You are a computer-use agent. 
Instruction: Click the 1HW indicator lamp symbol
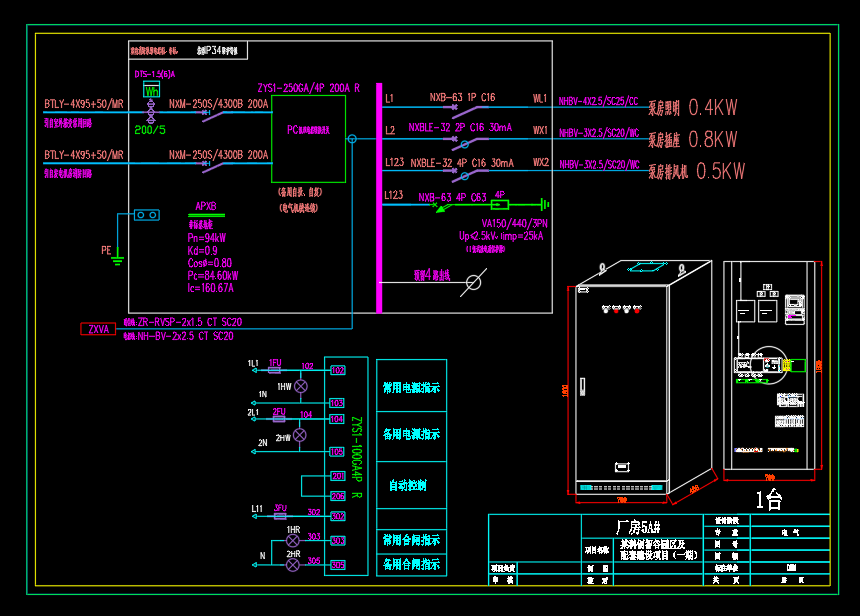pyautogui.click(x=298, y=385)
